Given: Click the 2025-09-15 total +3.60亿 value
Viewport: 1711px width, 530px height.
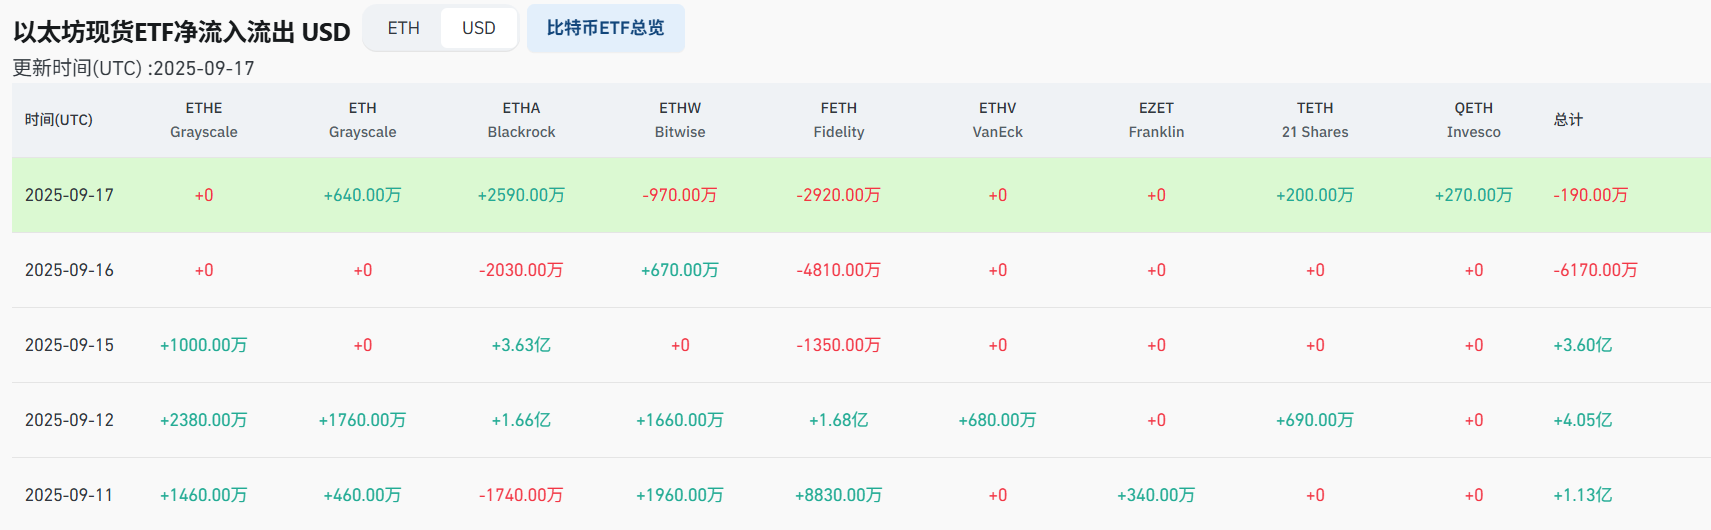Looking at the screenshot, I should pyautogui.click(x=1582, y=345).
